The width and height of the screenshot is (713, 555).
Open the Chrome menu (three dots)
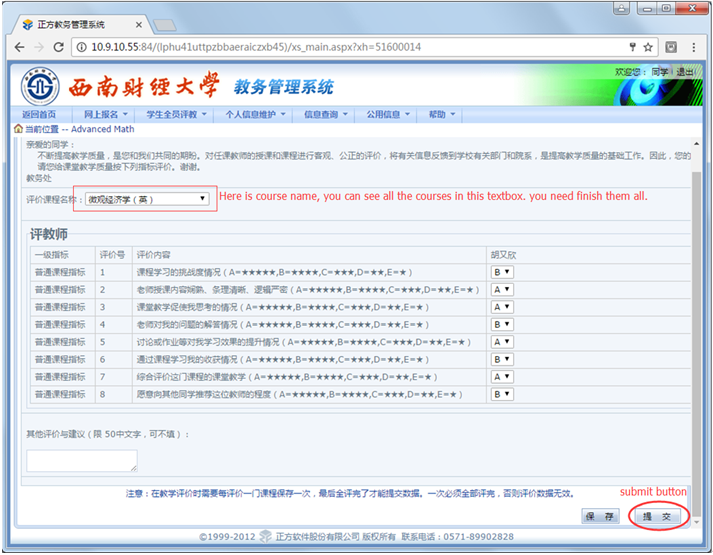point(694,47)
